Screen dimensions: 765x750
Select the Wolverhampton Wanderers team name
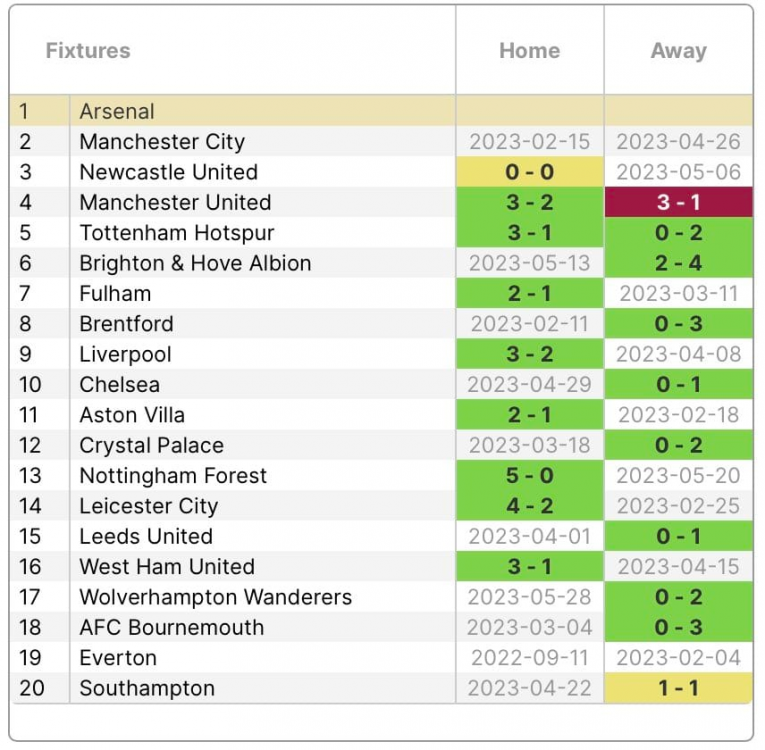(x=215, y=598)
